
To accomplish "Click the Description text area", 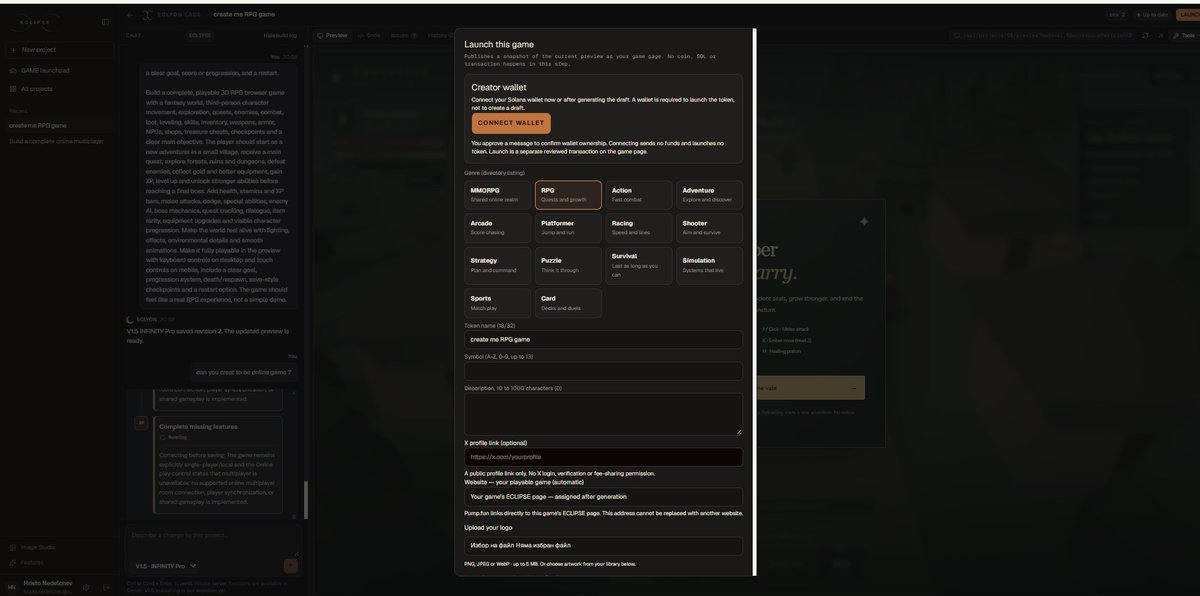I will click(x=603, y=414).
